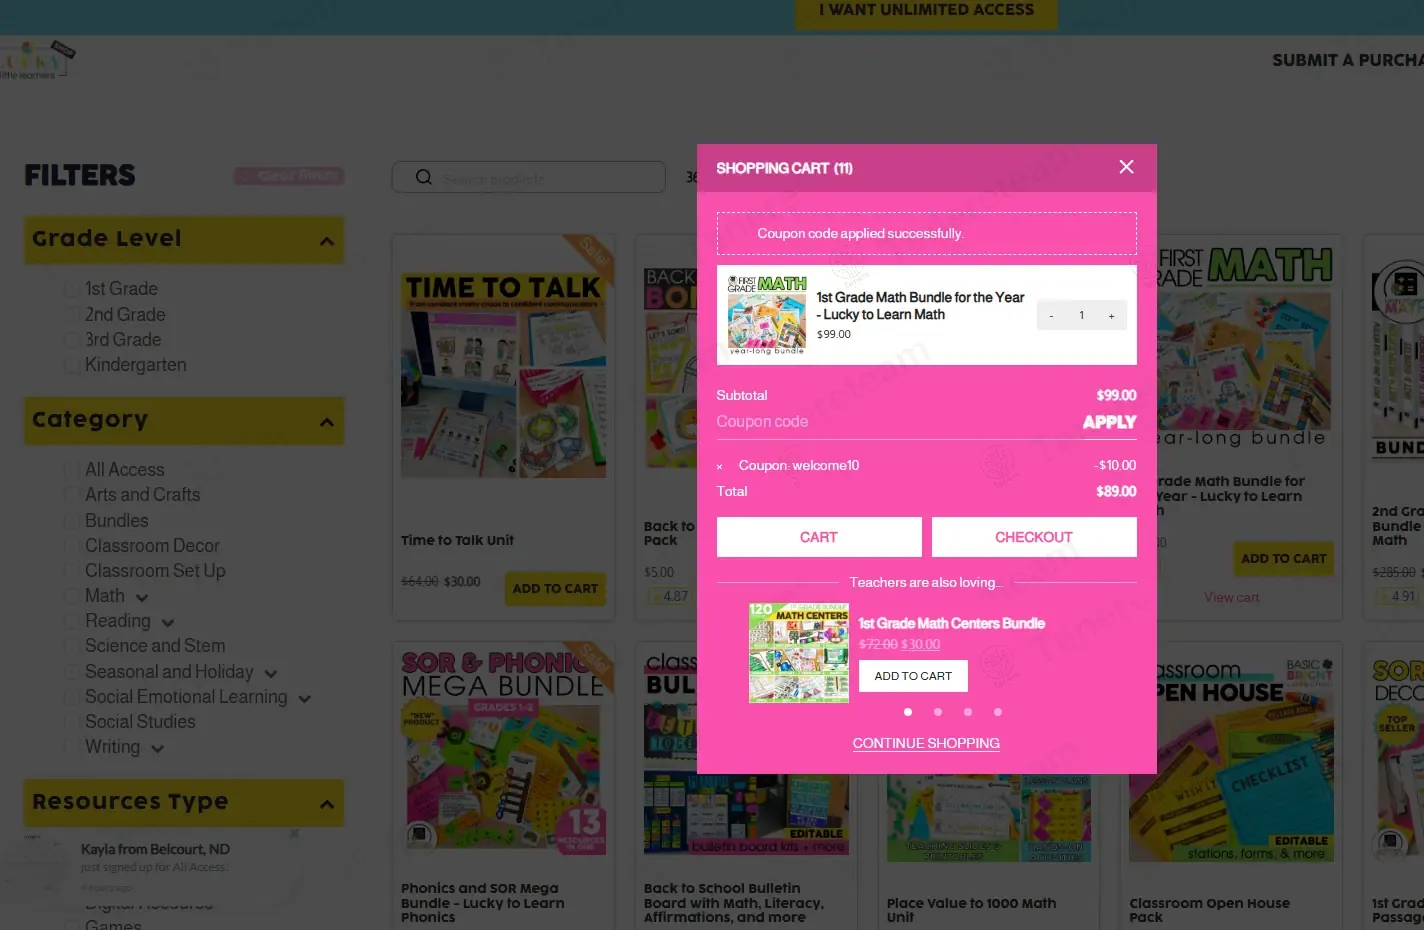This screenshot has height=930, width=1424.
Task: Open the full CART page
Action: click(x=819, y=537)
